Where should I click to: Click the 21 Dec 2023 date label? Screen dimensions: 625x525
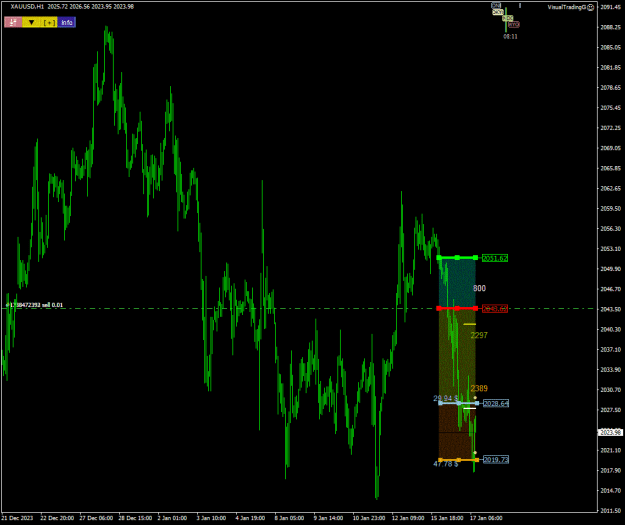tap(17, 518)
